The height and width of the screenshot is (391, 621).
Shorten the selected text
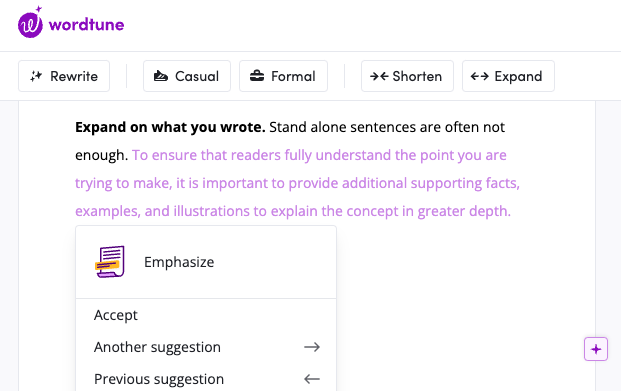tap(407, 76)
